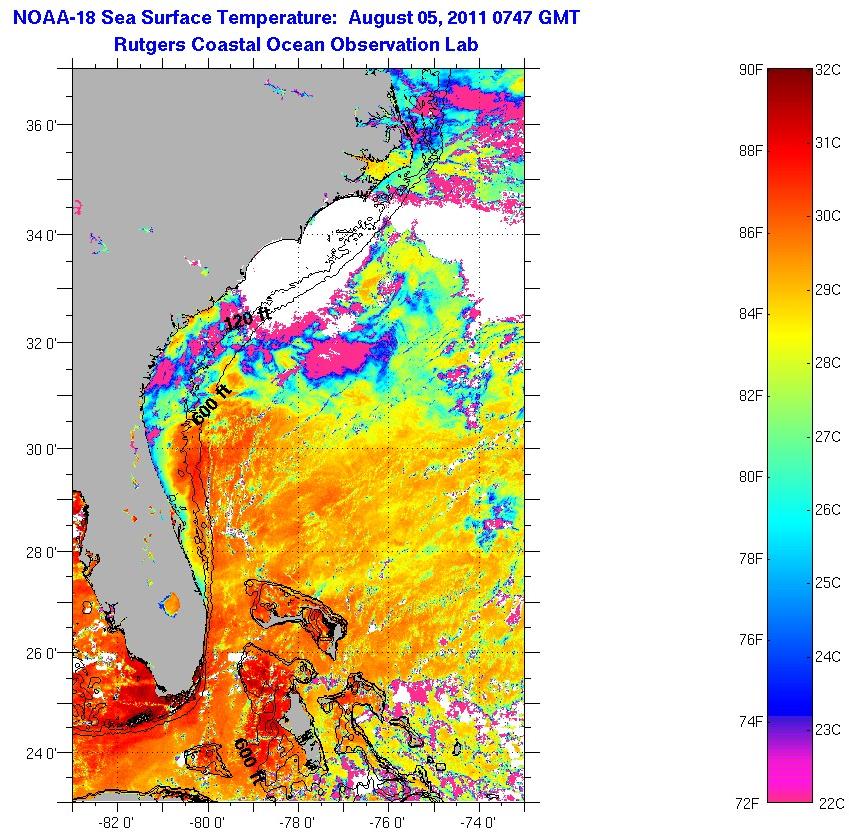Click the 27C colorbar label

[828, 436]
